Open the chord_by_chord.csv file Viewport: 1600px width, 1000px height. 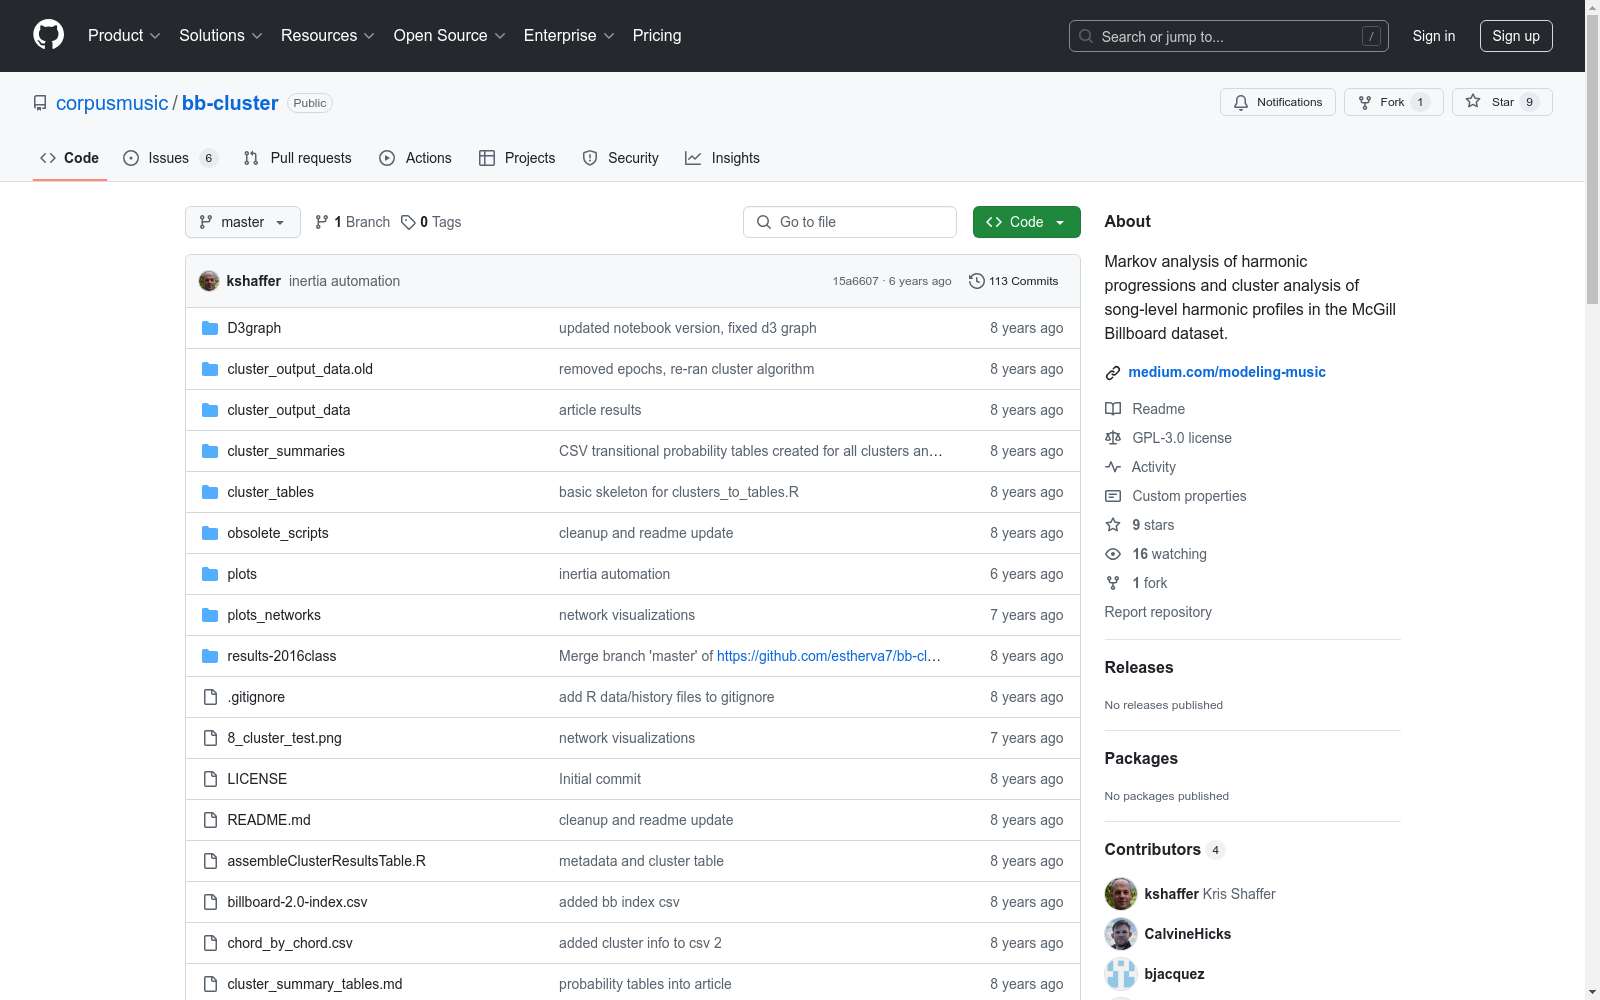(x=290, y=943)
